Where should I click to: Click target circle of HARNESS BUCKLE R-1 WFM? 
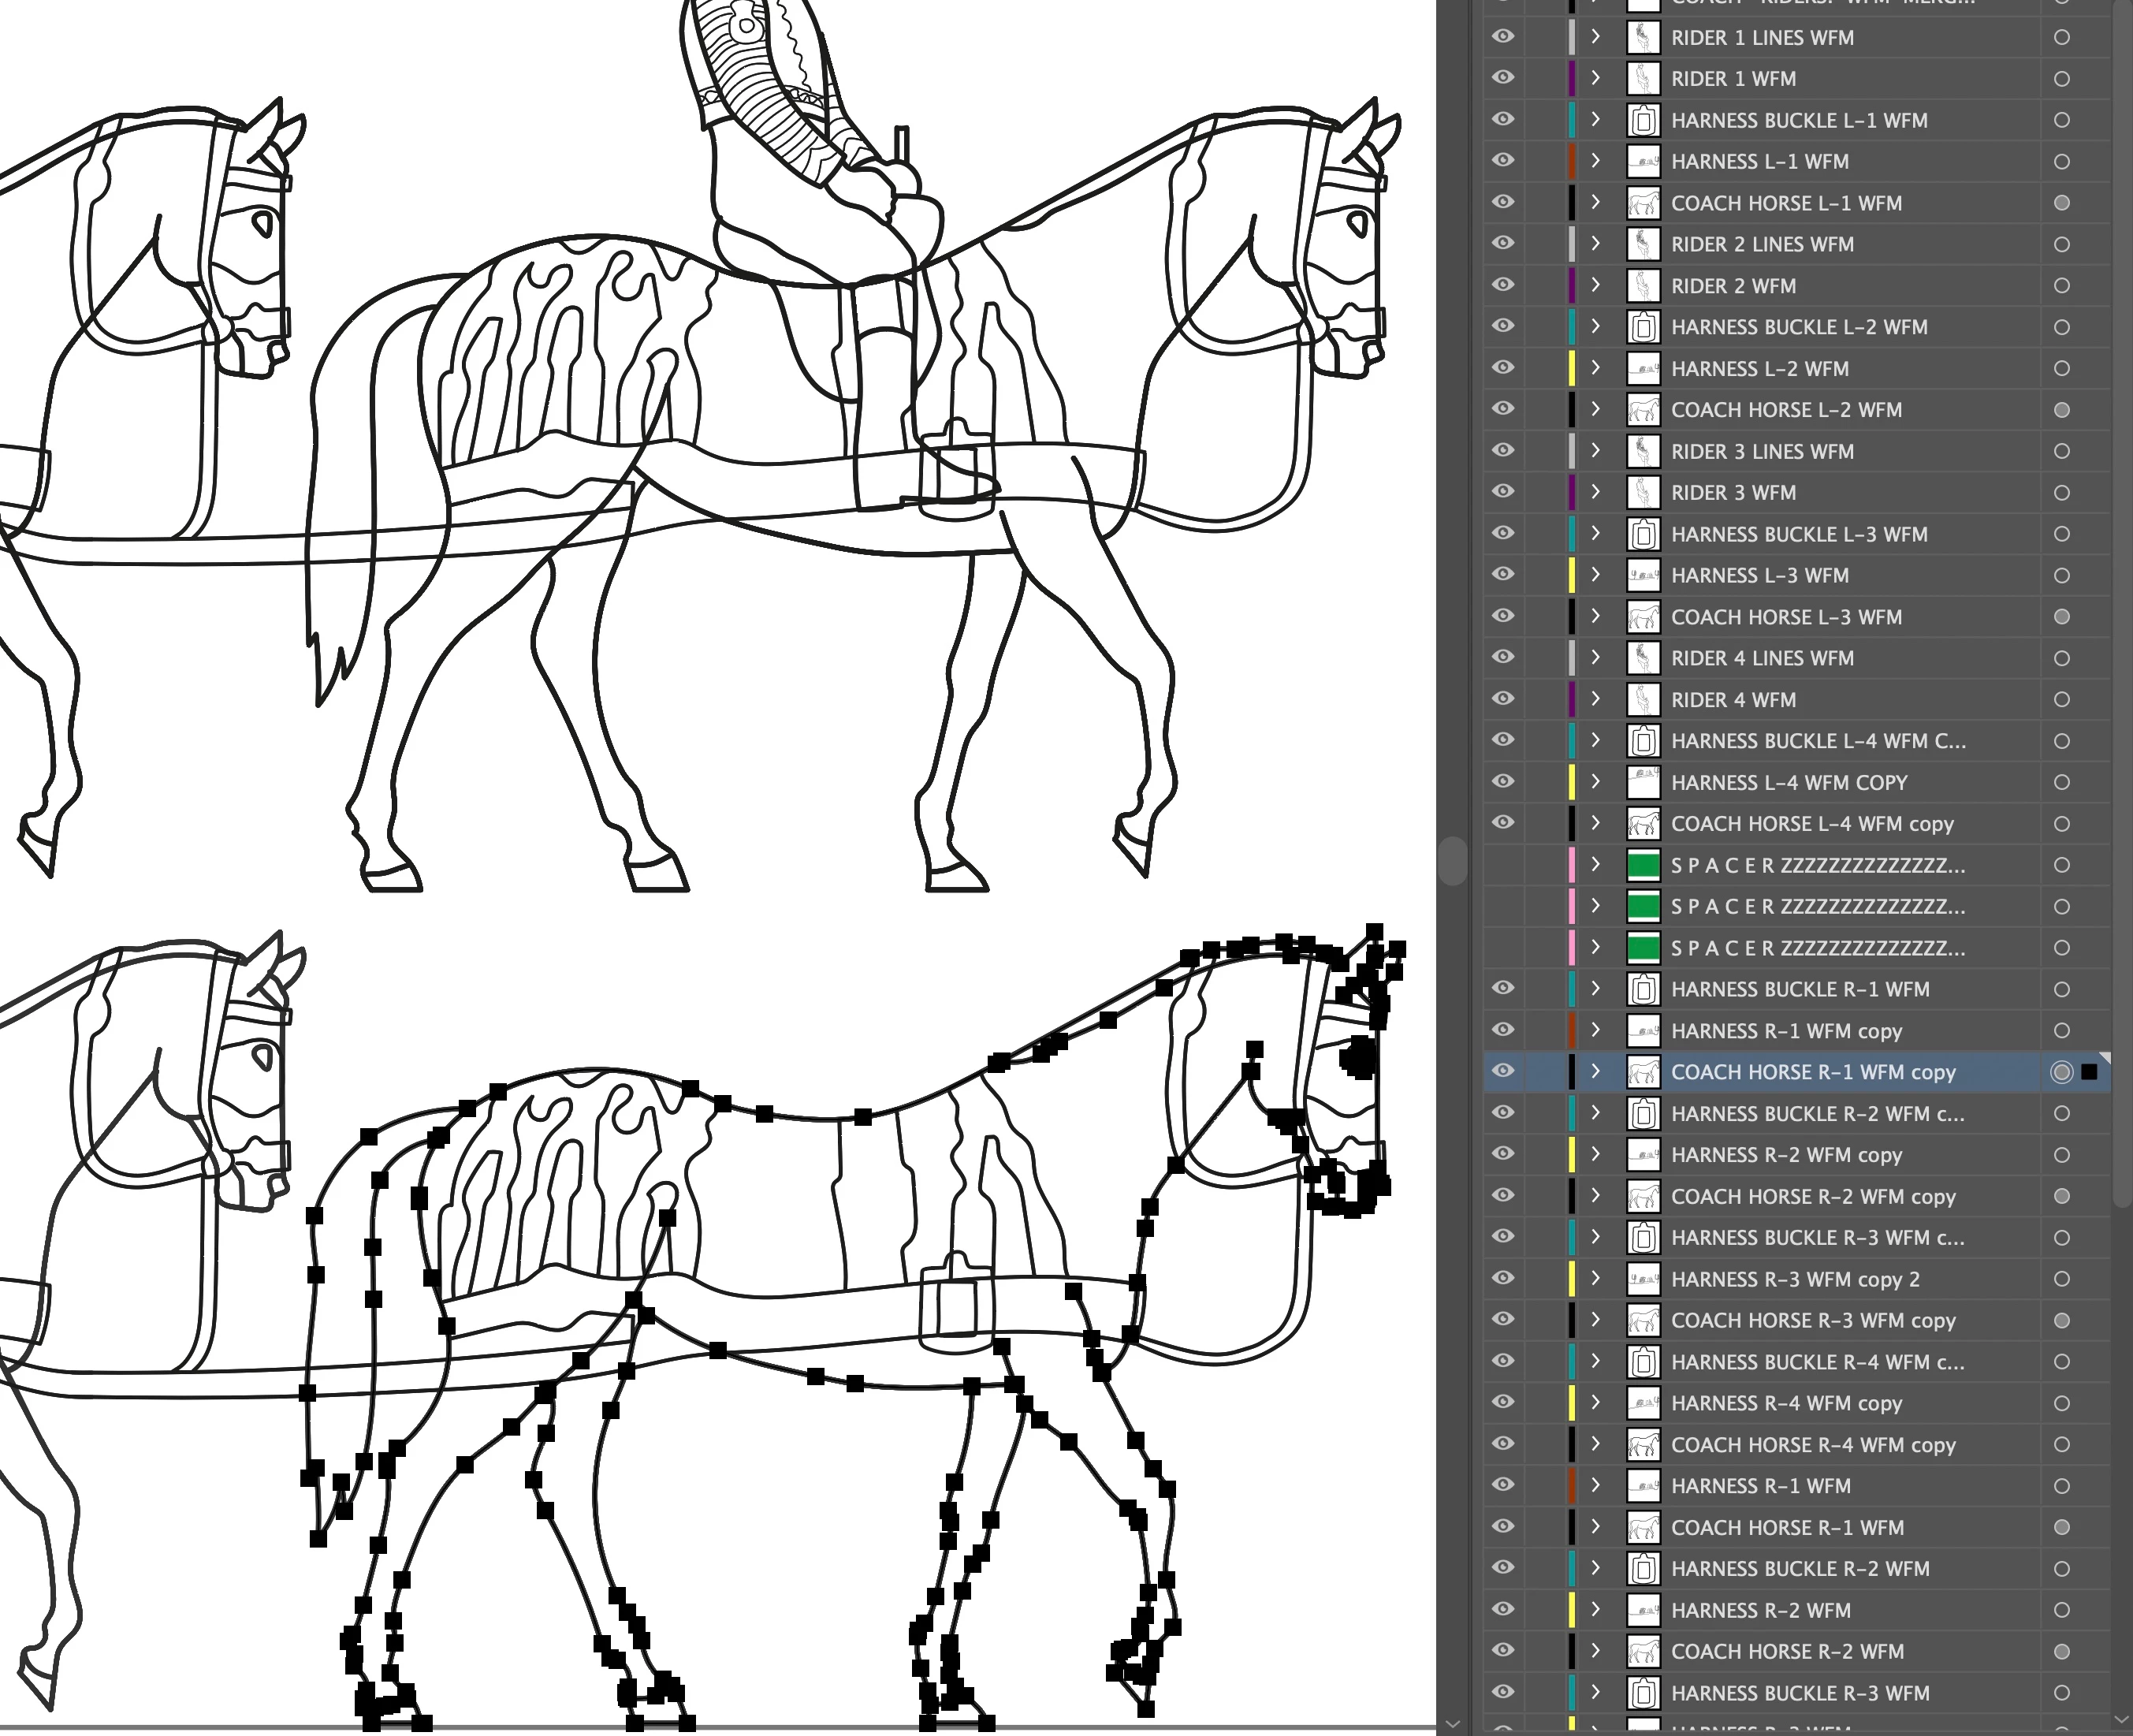coord(2061,990)
